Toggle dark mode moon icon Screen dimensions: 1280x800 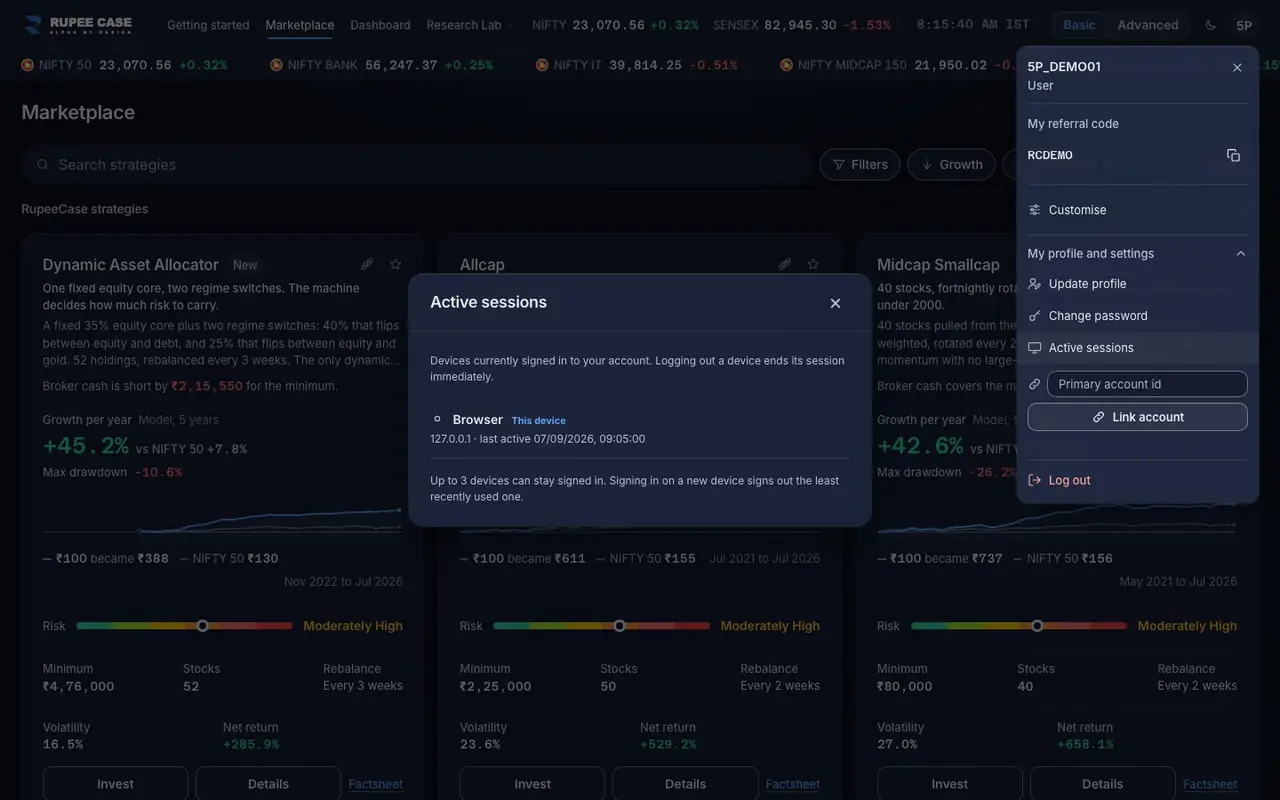coord(1211,25)
